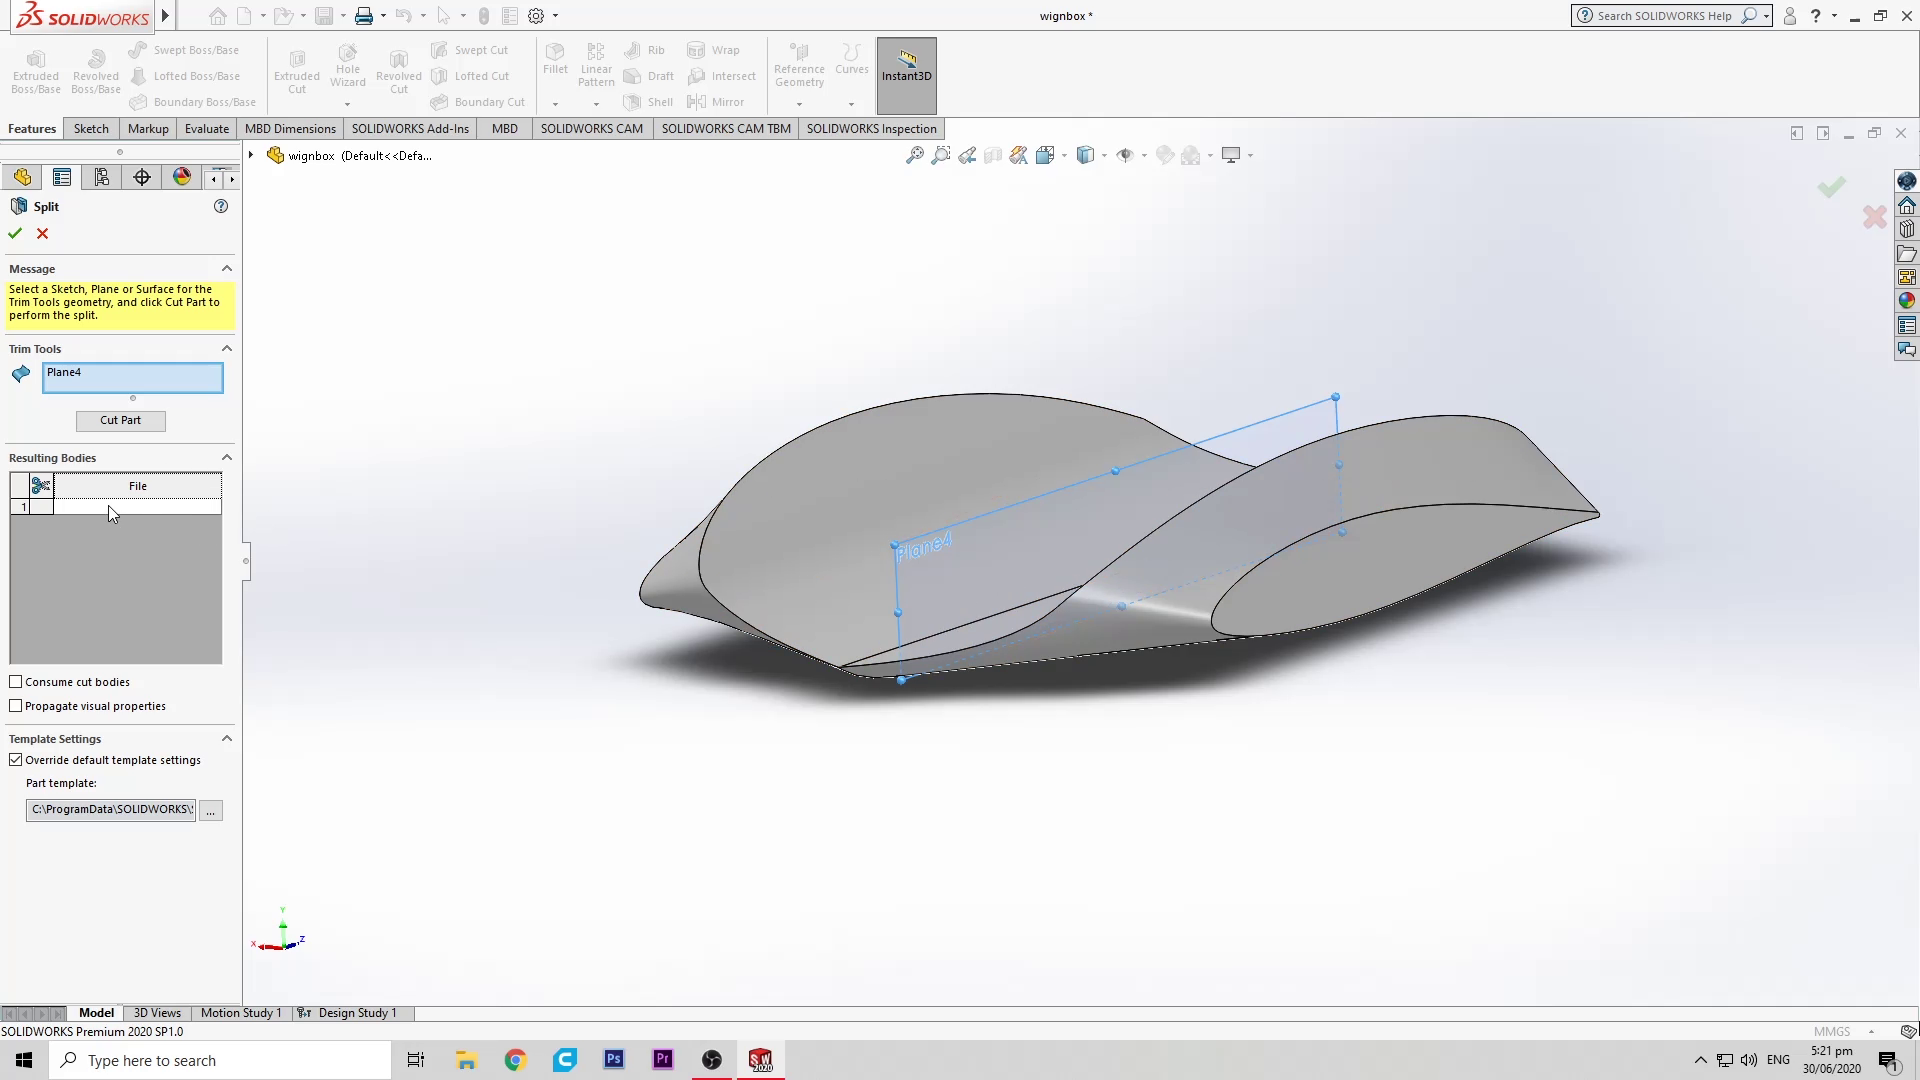Screen dimensions: 1920x1080
Task: Open Design Library in task pane
Action: click(1906, 230)
